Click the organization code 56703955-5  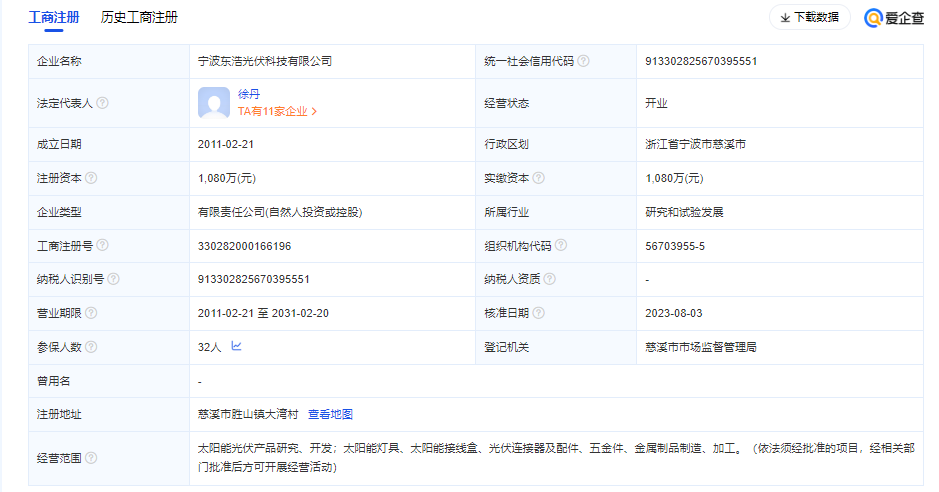(x=675, y=246)
